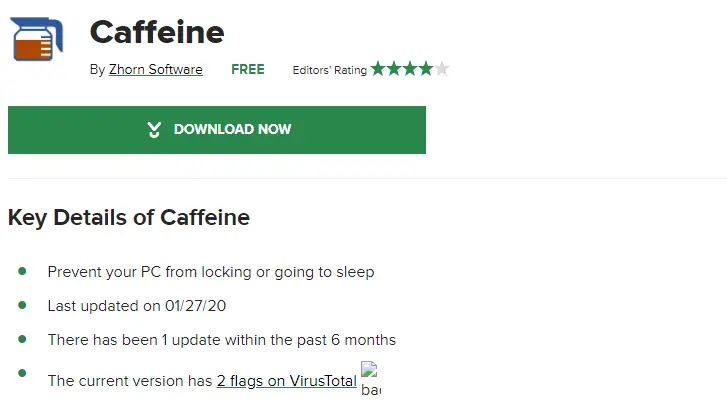The height and width of the screenshot is (414, 727).
Task: Click the Key Details of Caffeine heading
Action: click(x=129, y=217)
